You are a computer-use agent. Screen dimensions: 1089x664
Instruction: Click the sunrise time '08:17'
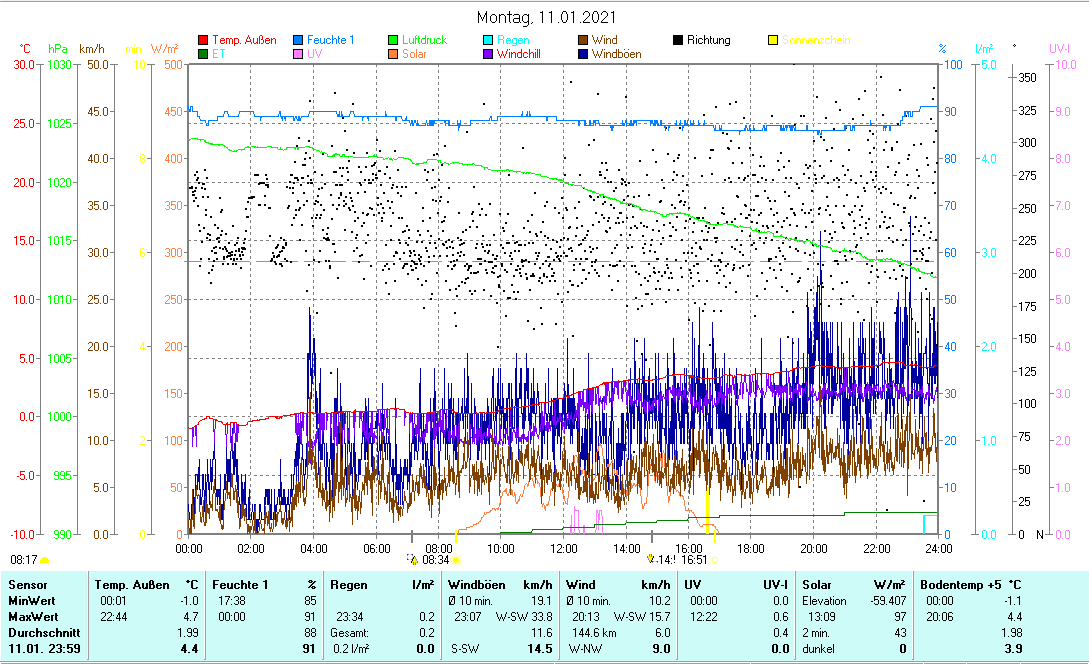24,559
